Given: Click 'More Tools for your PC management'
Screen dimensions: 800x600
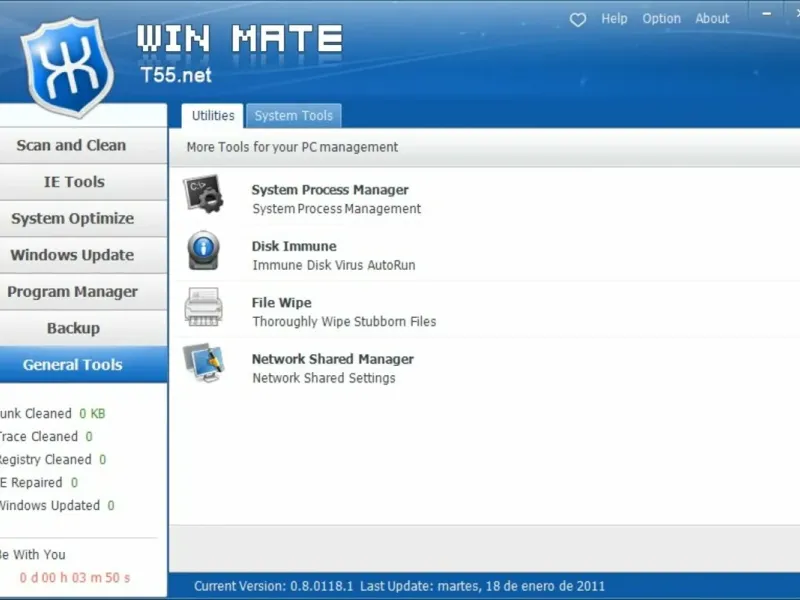Looking at the screenshot, I should pyautogui.click(x=292, y=147).
